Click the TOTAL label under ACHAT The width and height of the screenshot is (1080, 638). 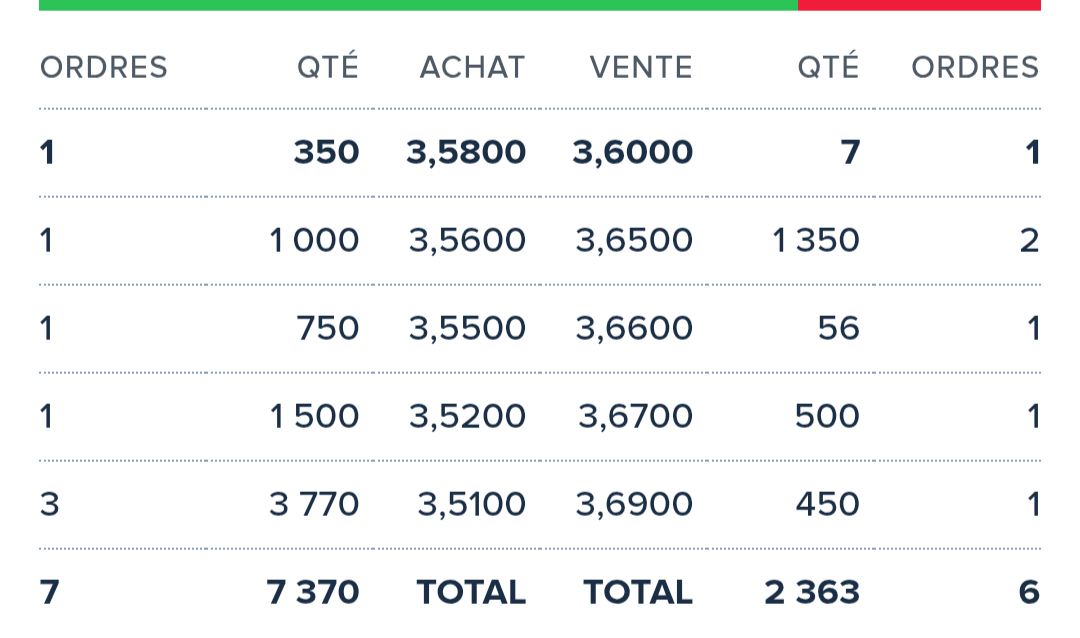(470, 592)
